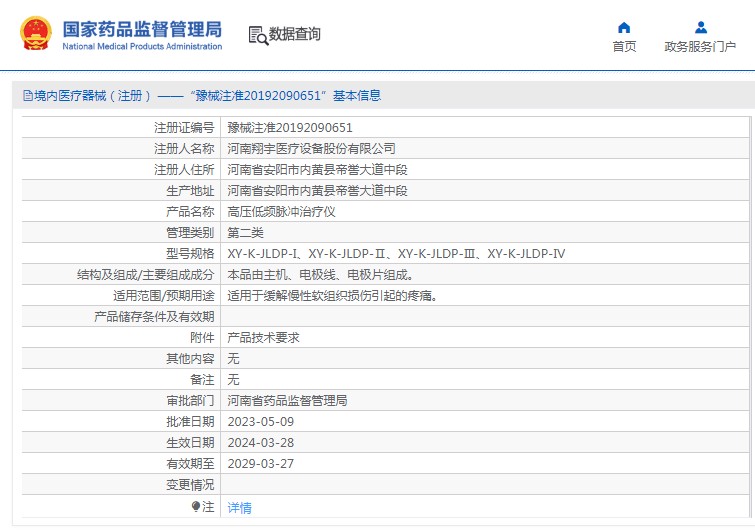Open 政务服务门户 user icon
The height and width of the screenshot is (530, 755).
coord(701,27)
